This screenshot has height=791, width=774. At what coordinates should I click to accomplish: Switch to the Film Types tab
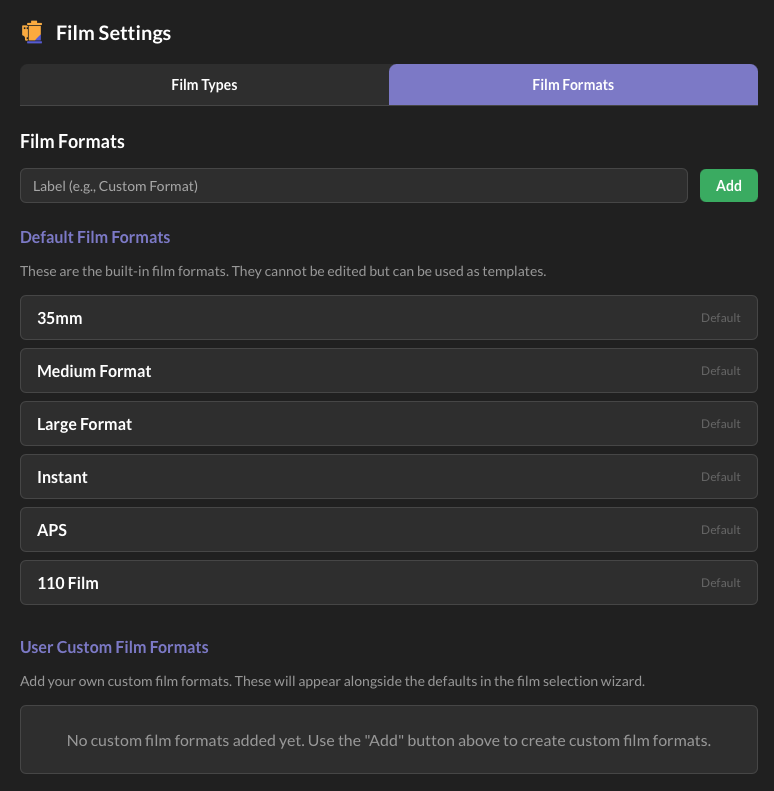(x=204, y=85)
